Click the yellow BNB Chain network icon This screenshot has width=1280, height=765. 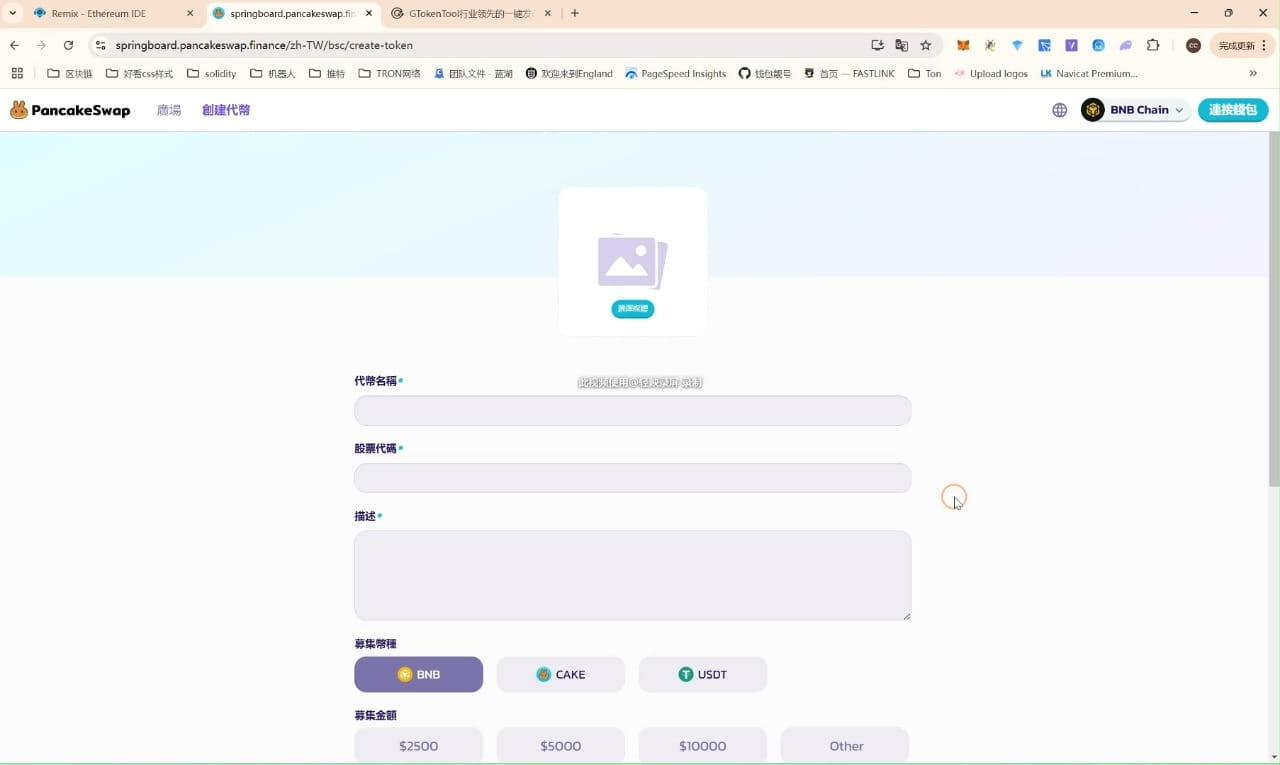1092,109
